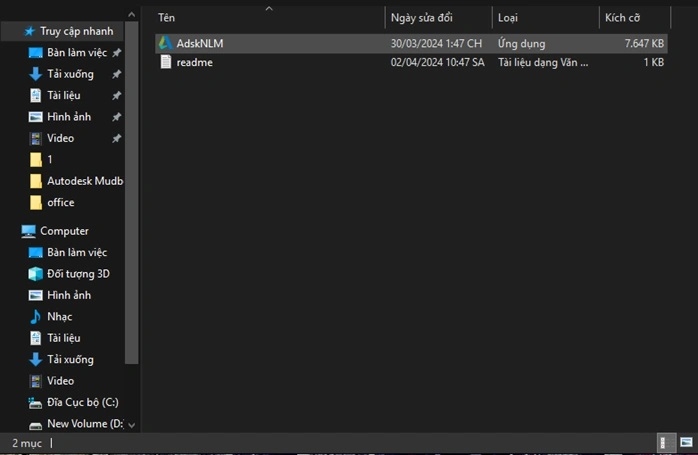
Task: Open the office folder in sidebar
Action: point(60,202)
